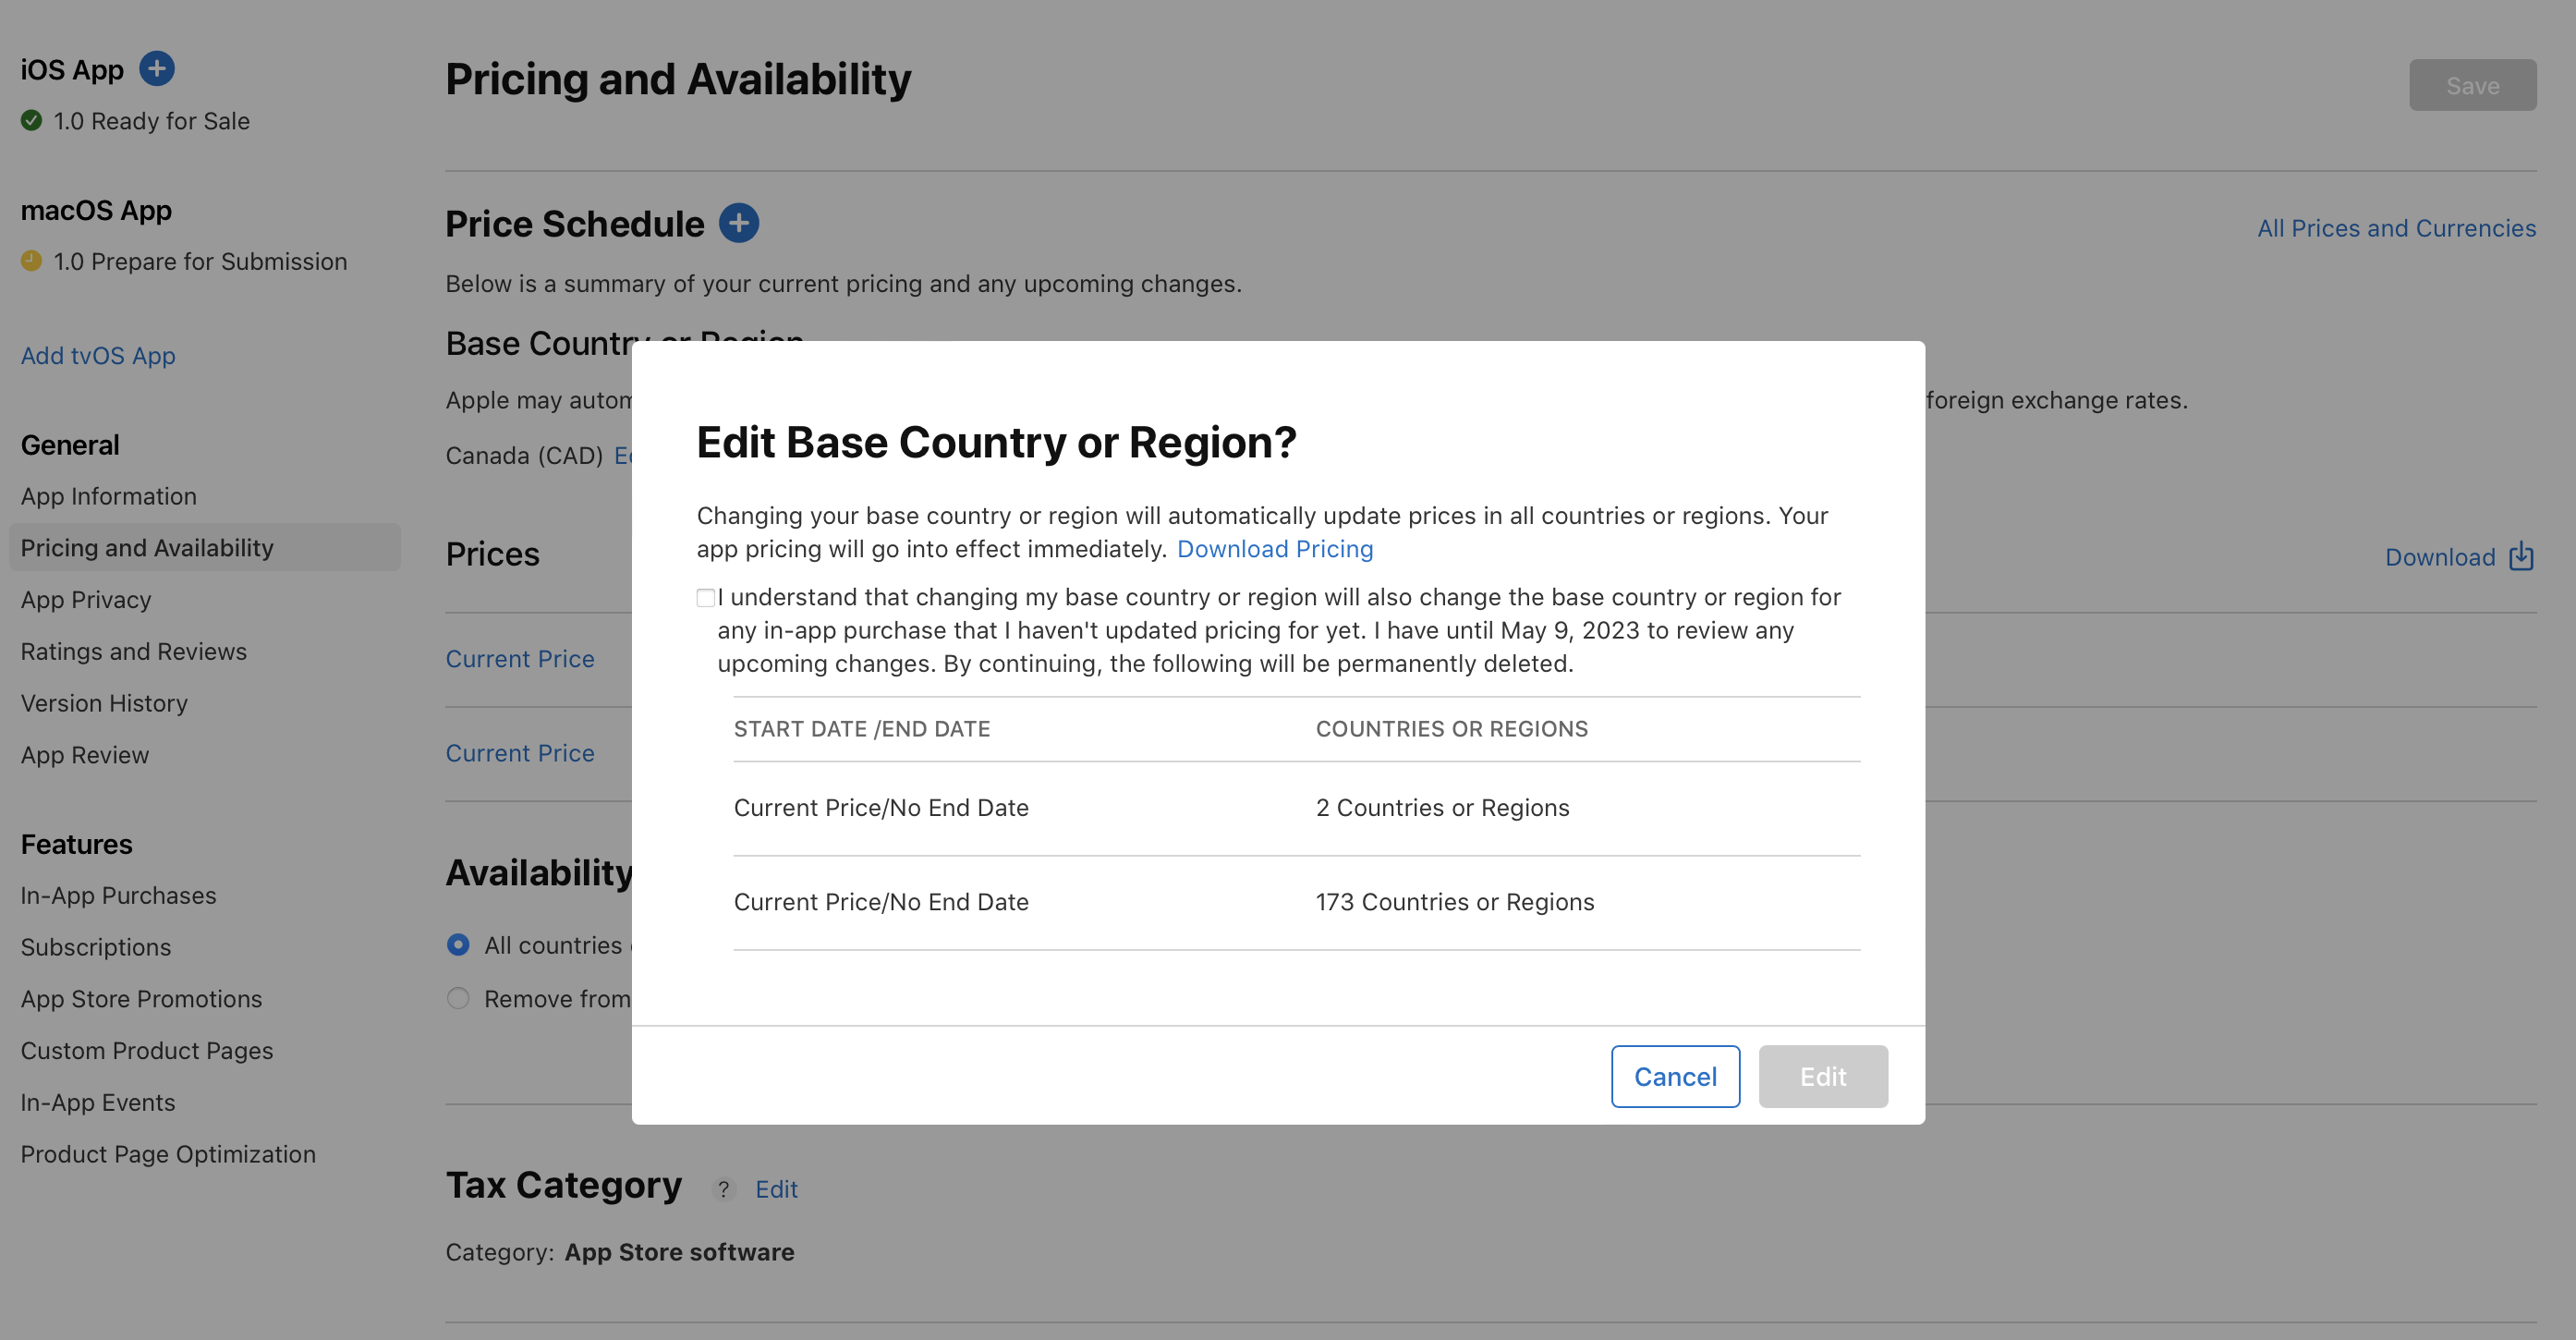Screen dimensions: 2576x1340
Task: Click the Edit link next to Tax Category
Action: [775, 1188]
